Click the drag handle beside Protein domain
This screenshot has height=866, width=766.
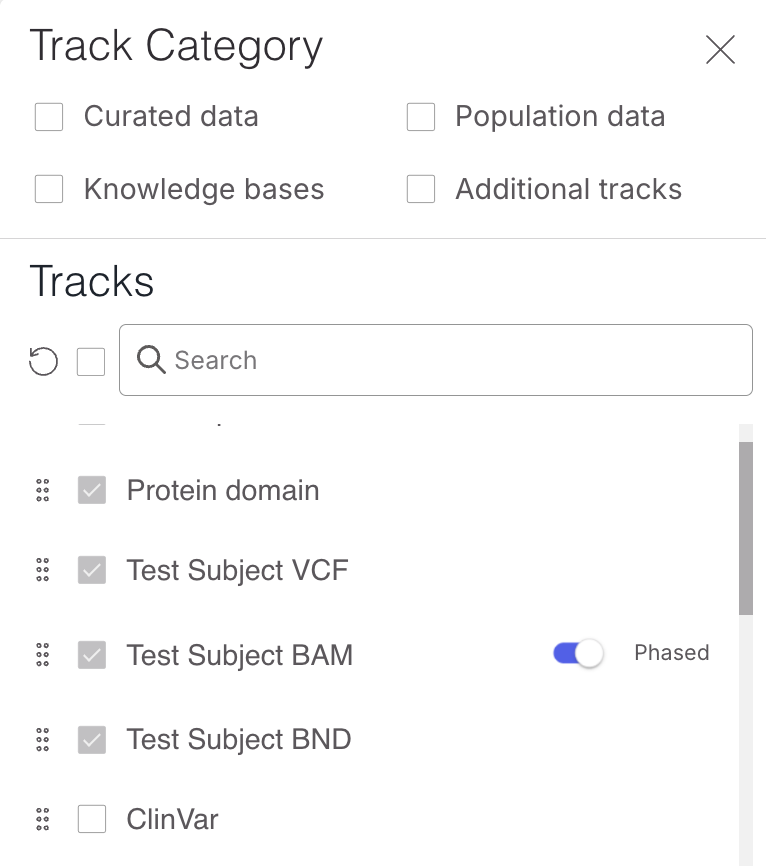pyautogui.click(x=42, y=490)
